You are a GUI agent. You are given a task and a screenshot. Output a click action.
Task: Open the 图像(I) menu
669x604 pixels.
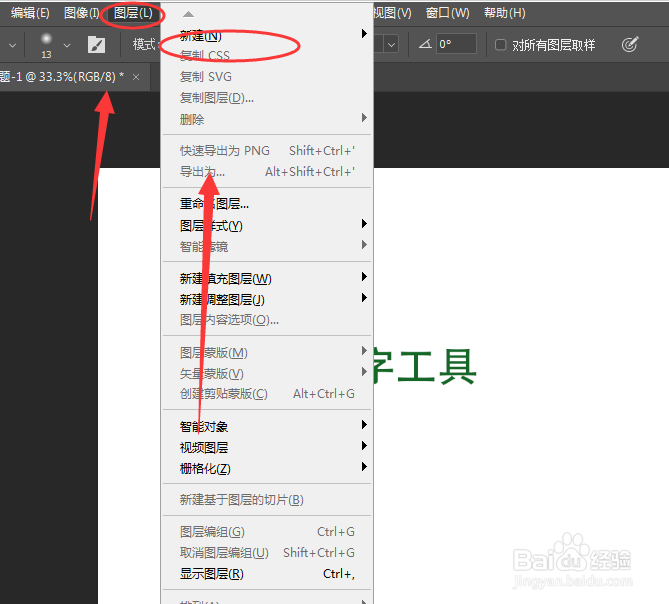pyautogui.click(x=81, y=13)
